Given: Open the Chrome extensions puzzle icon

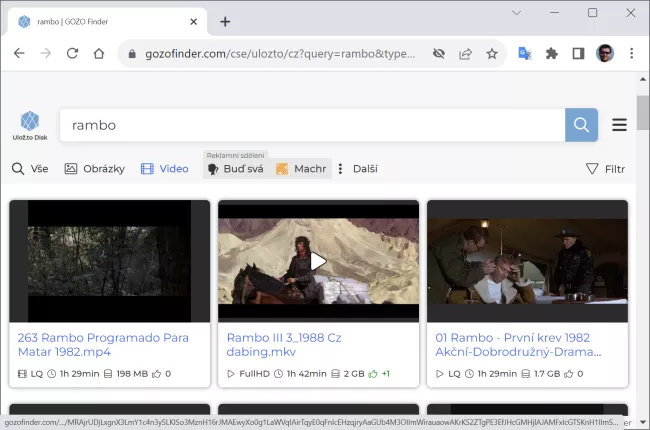Looking at the screenshot, I should (x=551, y=53).
